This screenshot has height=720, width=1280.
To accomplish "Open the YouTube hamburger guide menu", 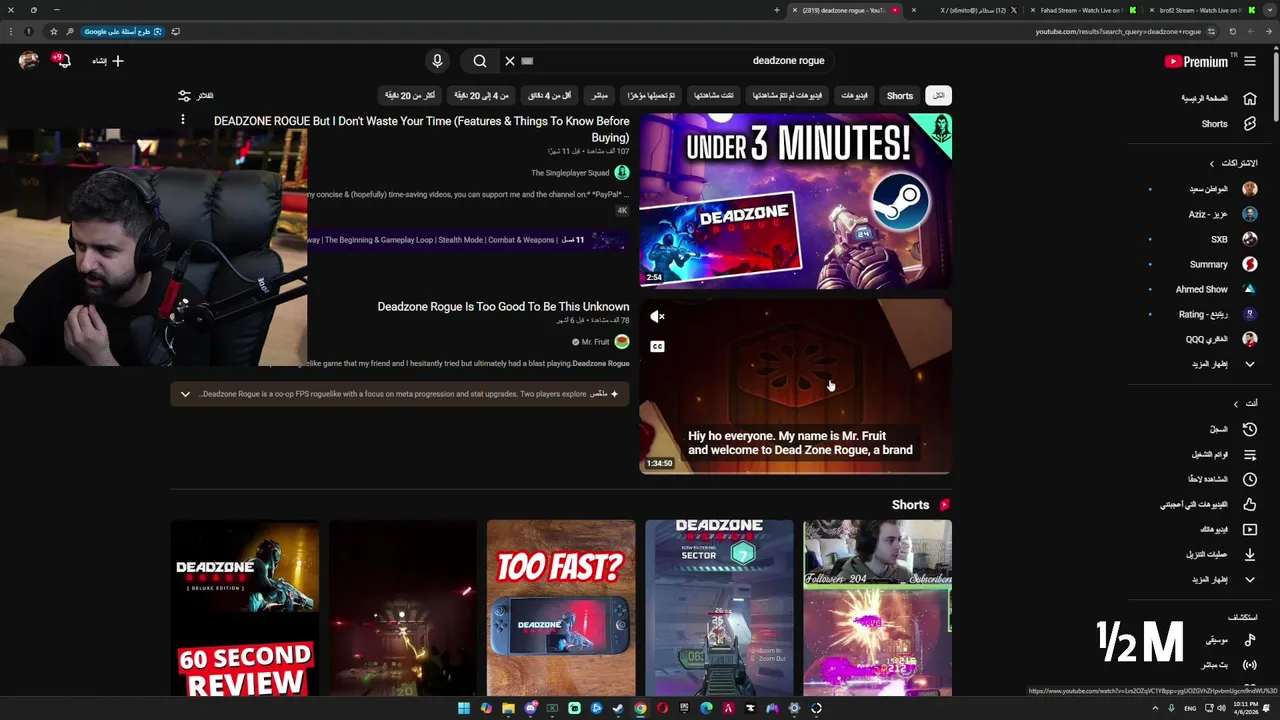I will 1250,61.
